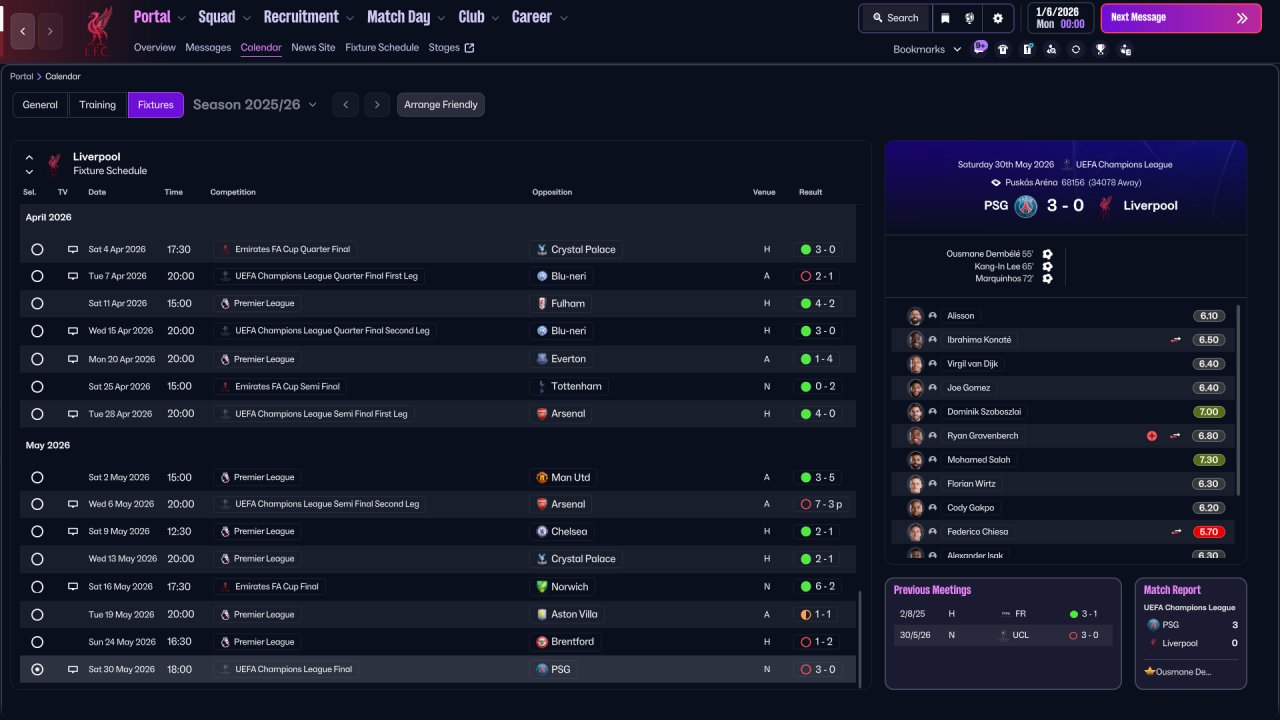Open the Season 2025/26 dropdown
Viewport: 1280px width, 720px height.
point(255,105)
